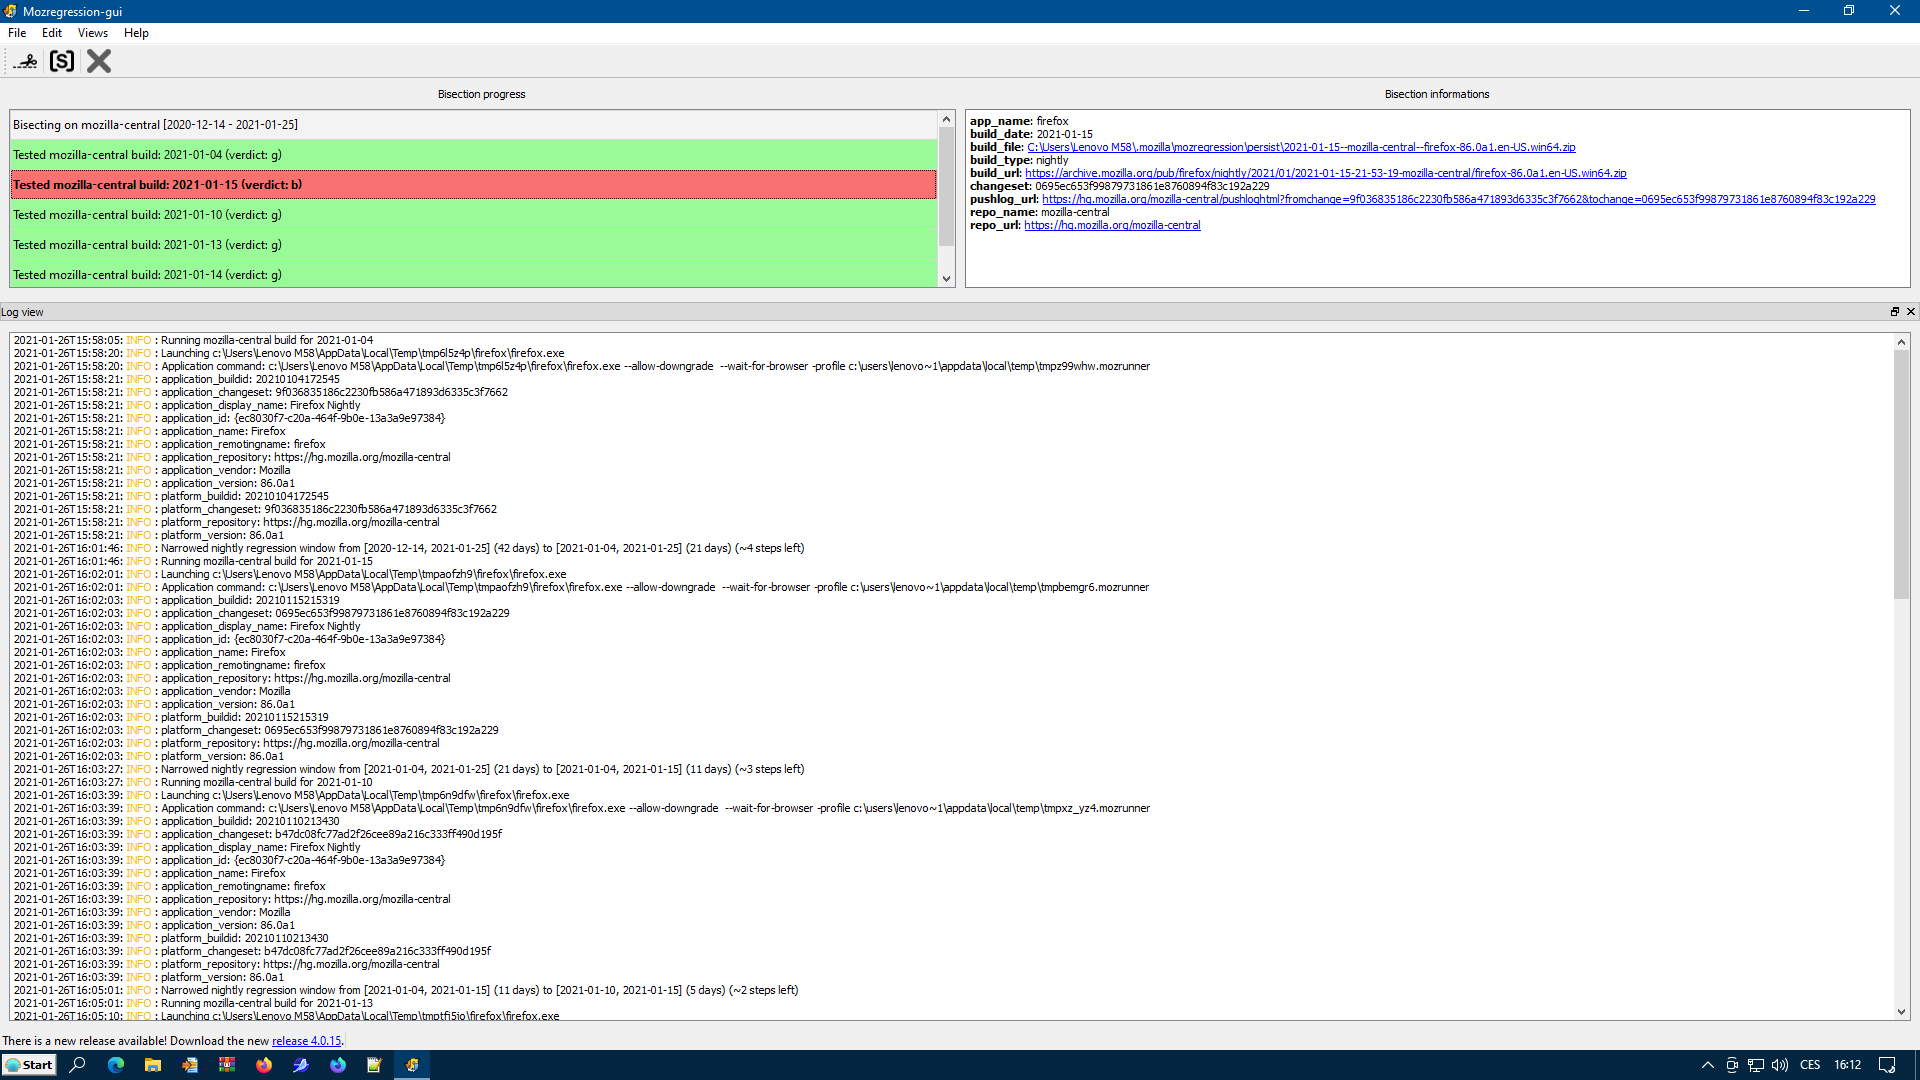Click the X stop bisection toolbar icon

[99, 61]
